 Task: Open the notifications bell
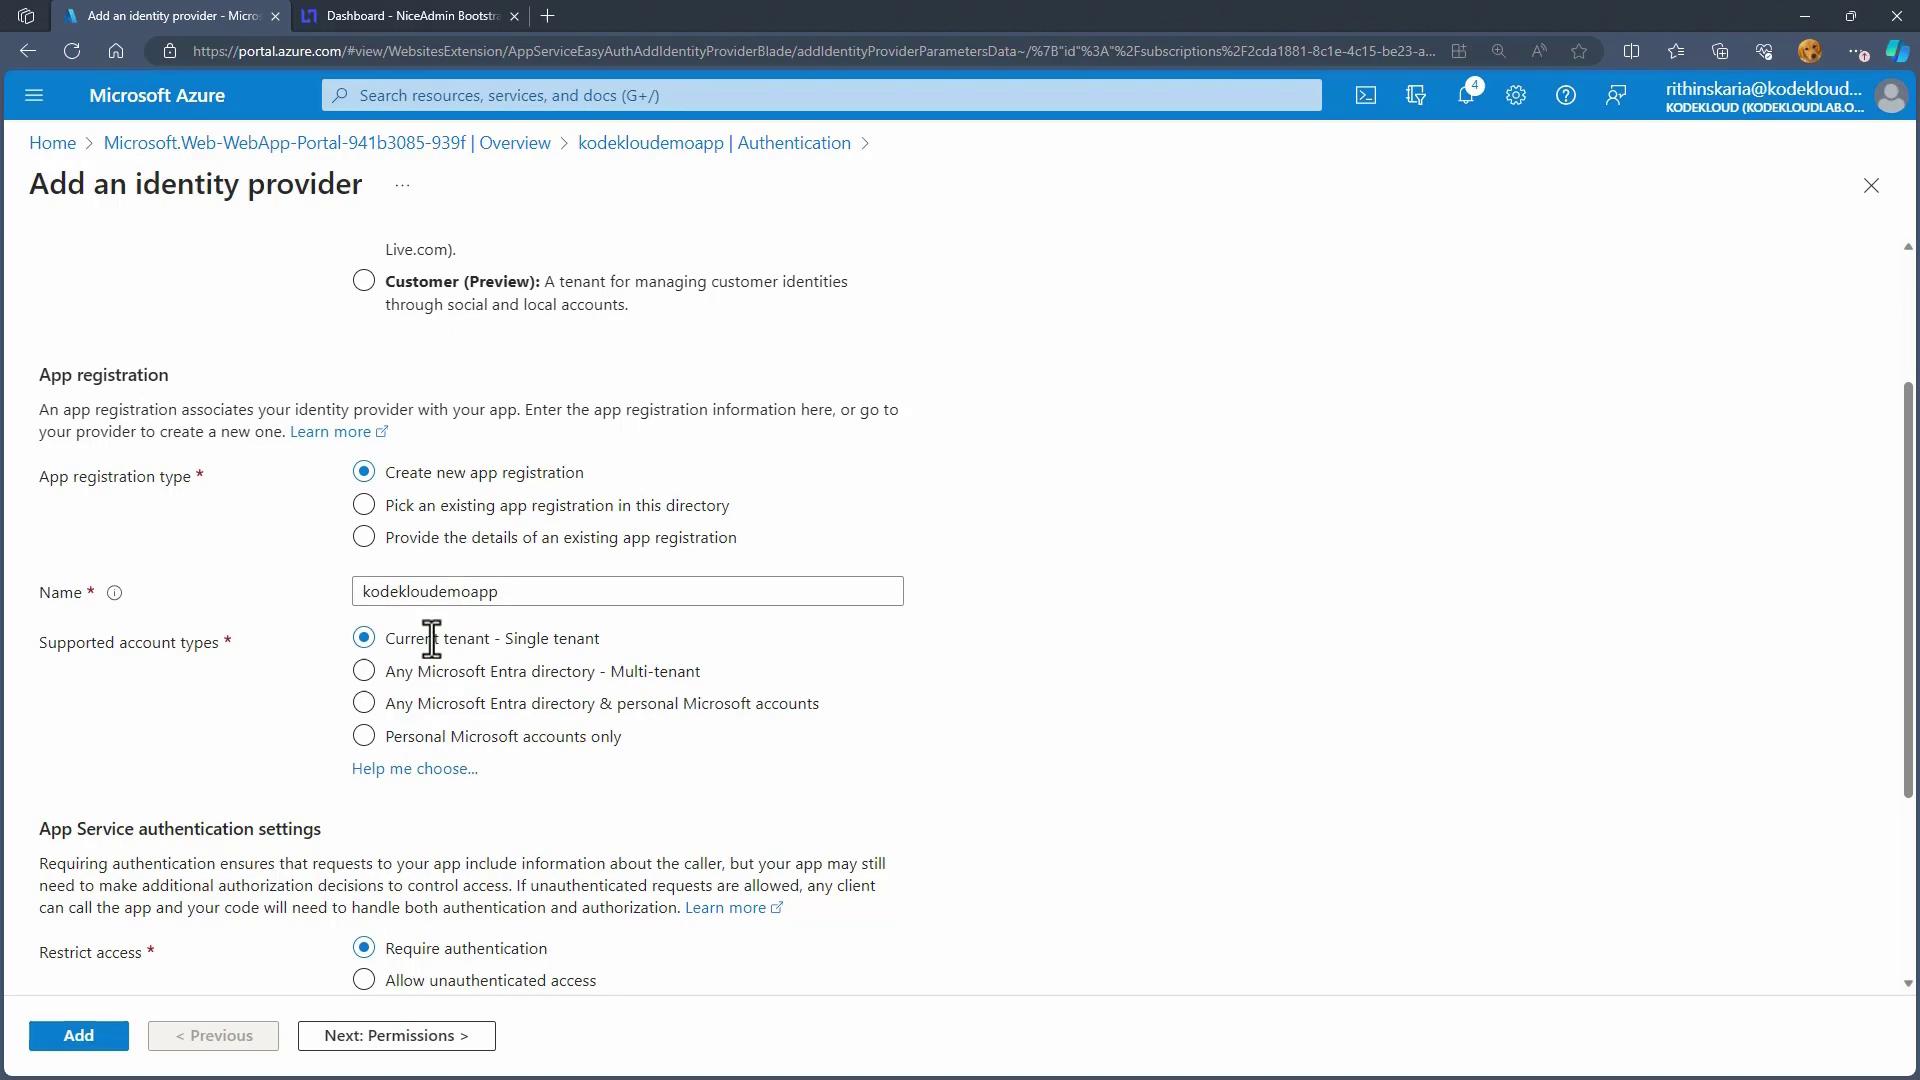(x=1465, y=95)
